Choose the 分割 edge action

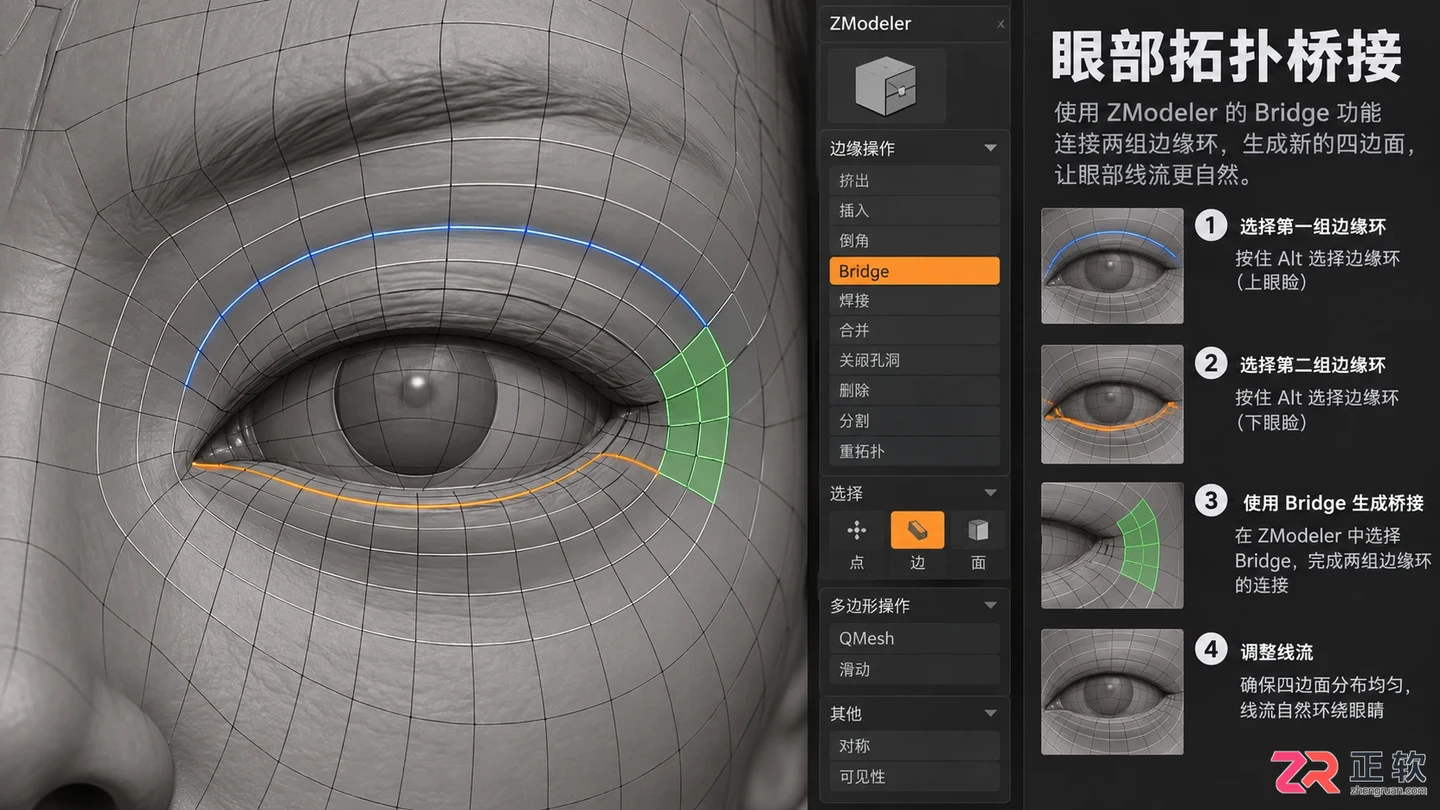914,421
